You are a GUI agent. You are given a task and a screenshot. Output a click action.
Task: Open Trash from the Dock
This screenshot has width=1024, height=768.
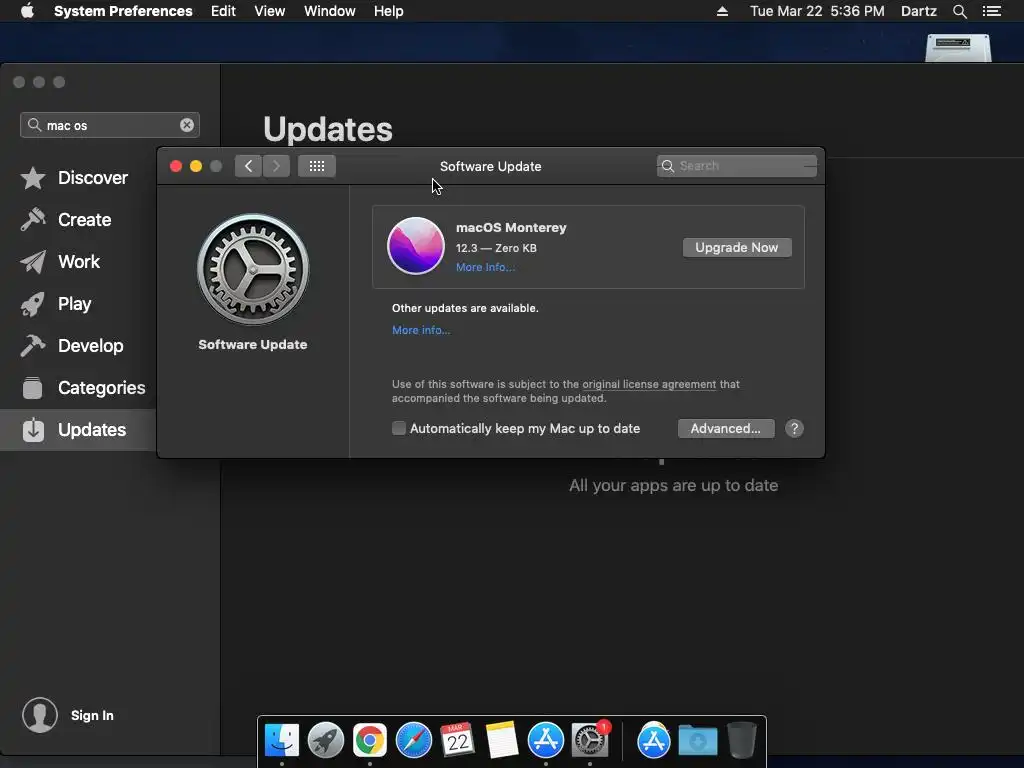[x=741, y=741]
